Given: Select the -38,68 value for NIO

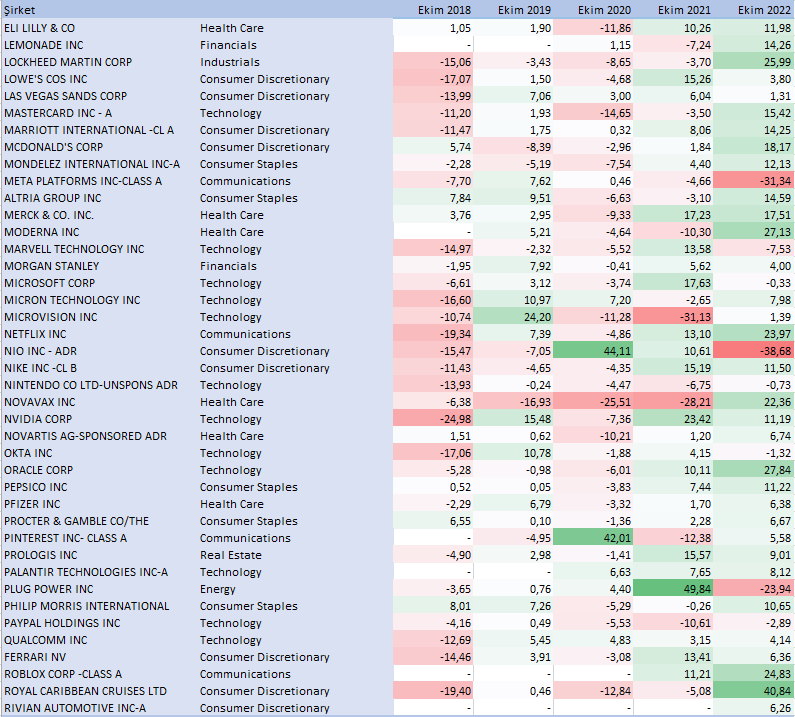Looking at the screenshot, I should click(752, 351).
